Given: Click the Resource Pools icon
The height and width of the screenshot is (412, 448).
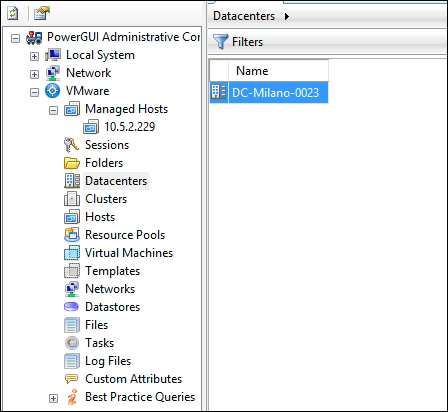Looking at the screenshot, I should pyautogui.click(x=72, y=235).
